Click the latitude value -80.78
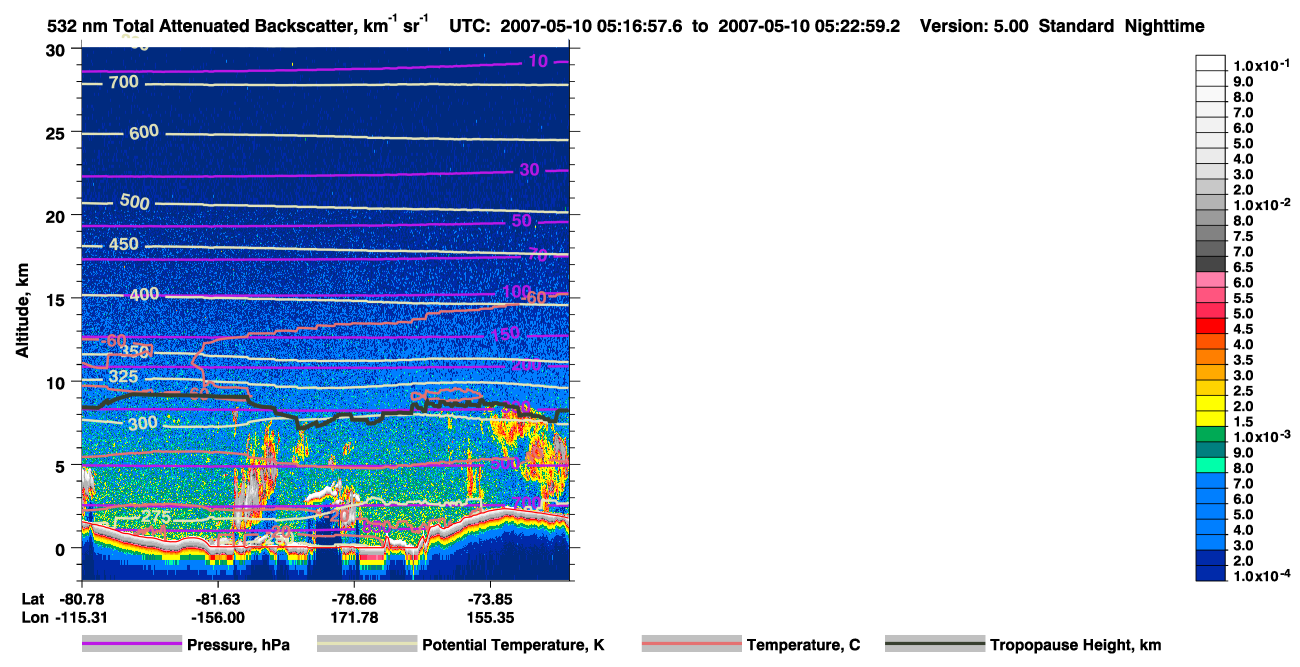 (x=82, y=599)
